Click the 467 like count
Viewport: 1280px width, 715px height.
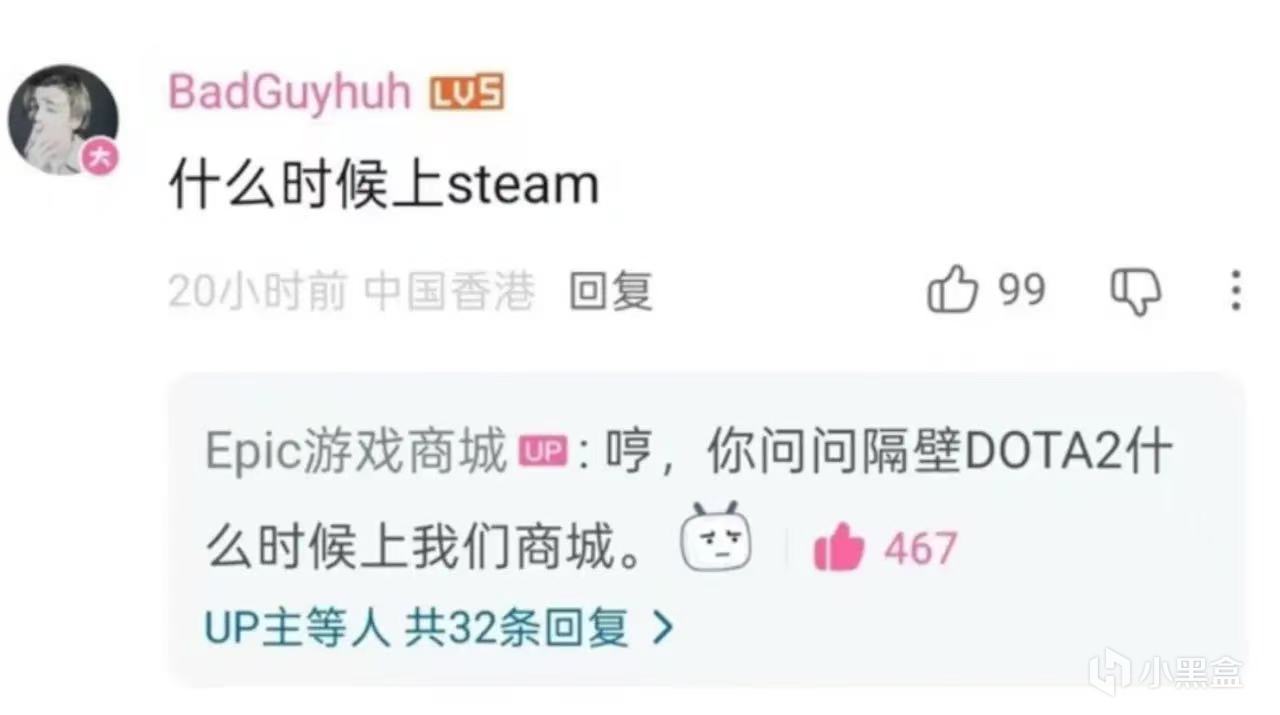point(920,549)
